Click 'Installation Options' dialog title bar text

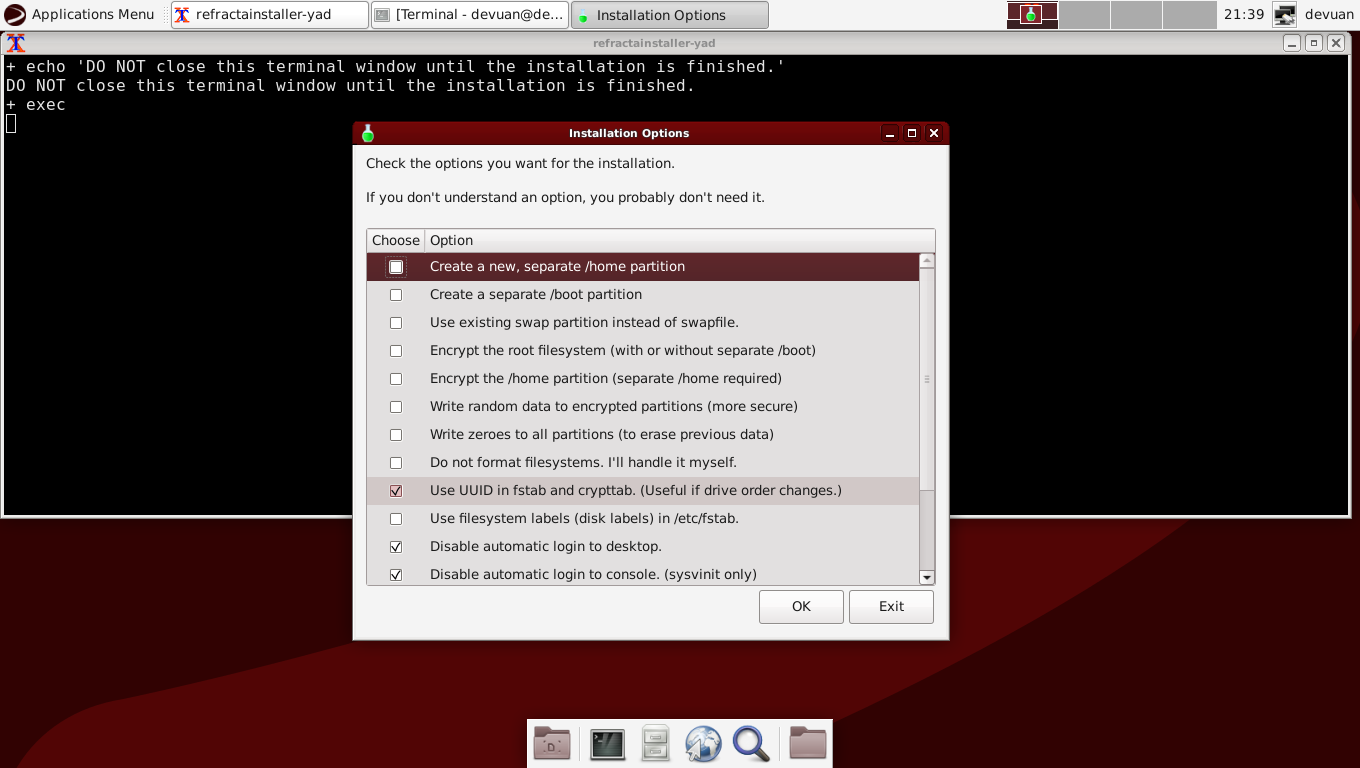(629, 133)
